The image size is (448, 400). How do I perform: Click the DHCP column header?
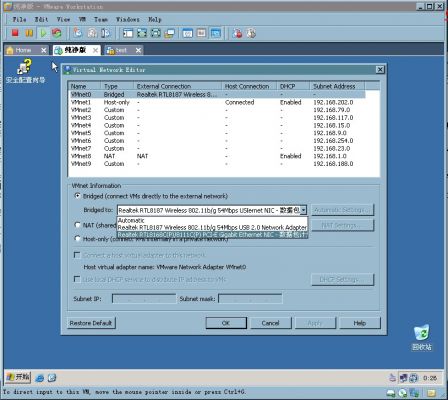pos(293,86)
